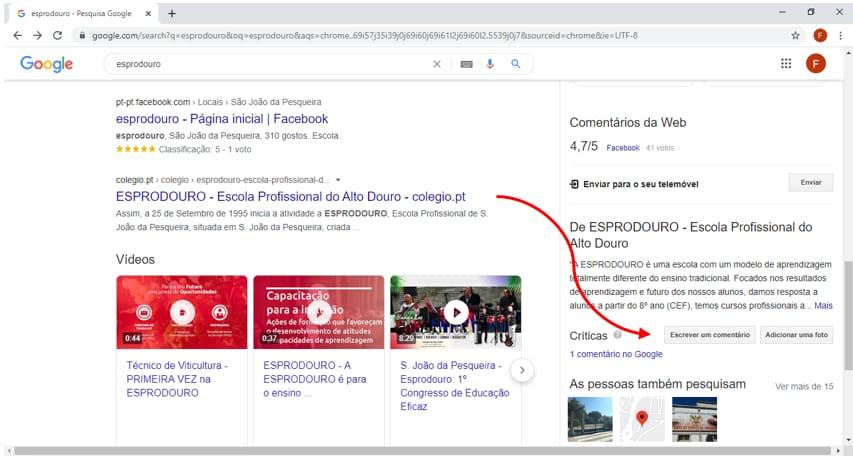This screenshot has width=853, height=456.
Task: Click the '4,7/5' rating text
Action: pyautogui.click(x=584, y=146)
